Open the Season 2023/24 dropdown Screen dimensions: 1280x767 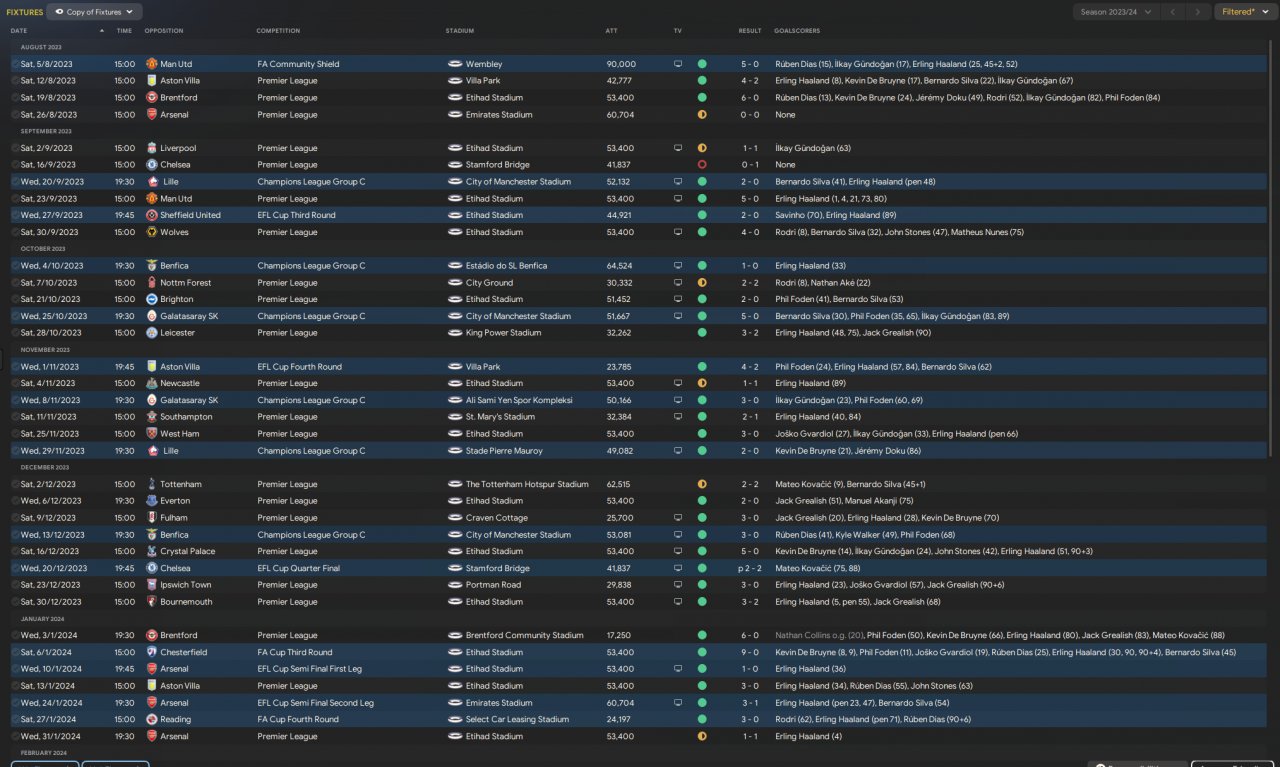[1115, 12]
